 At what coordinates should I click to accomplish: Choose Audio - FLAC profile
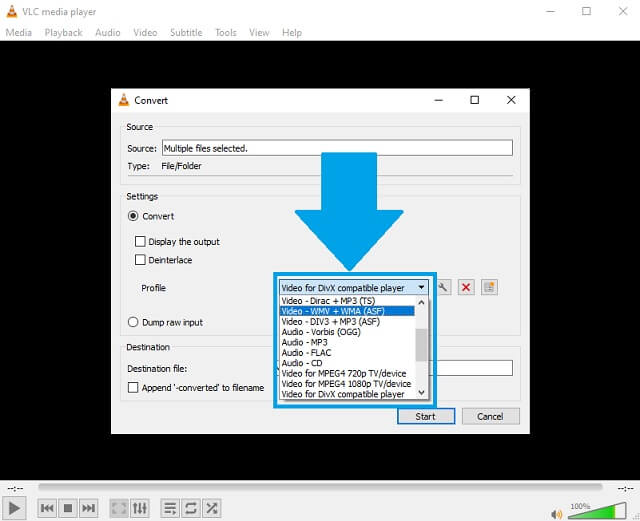click(347, 353)
